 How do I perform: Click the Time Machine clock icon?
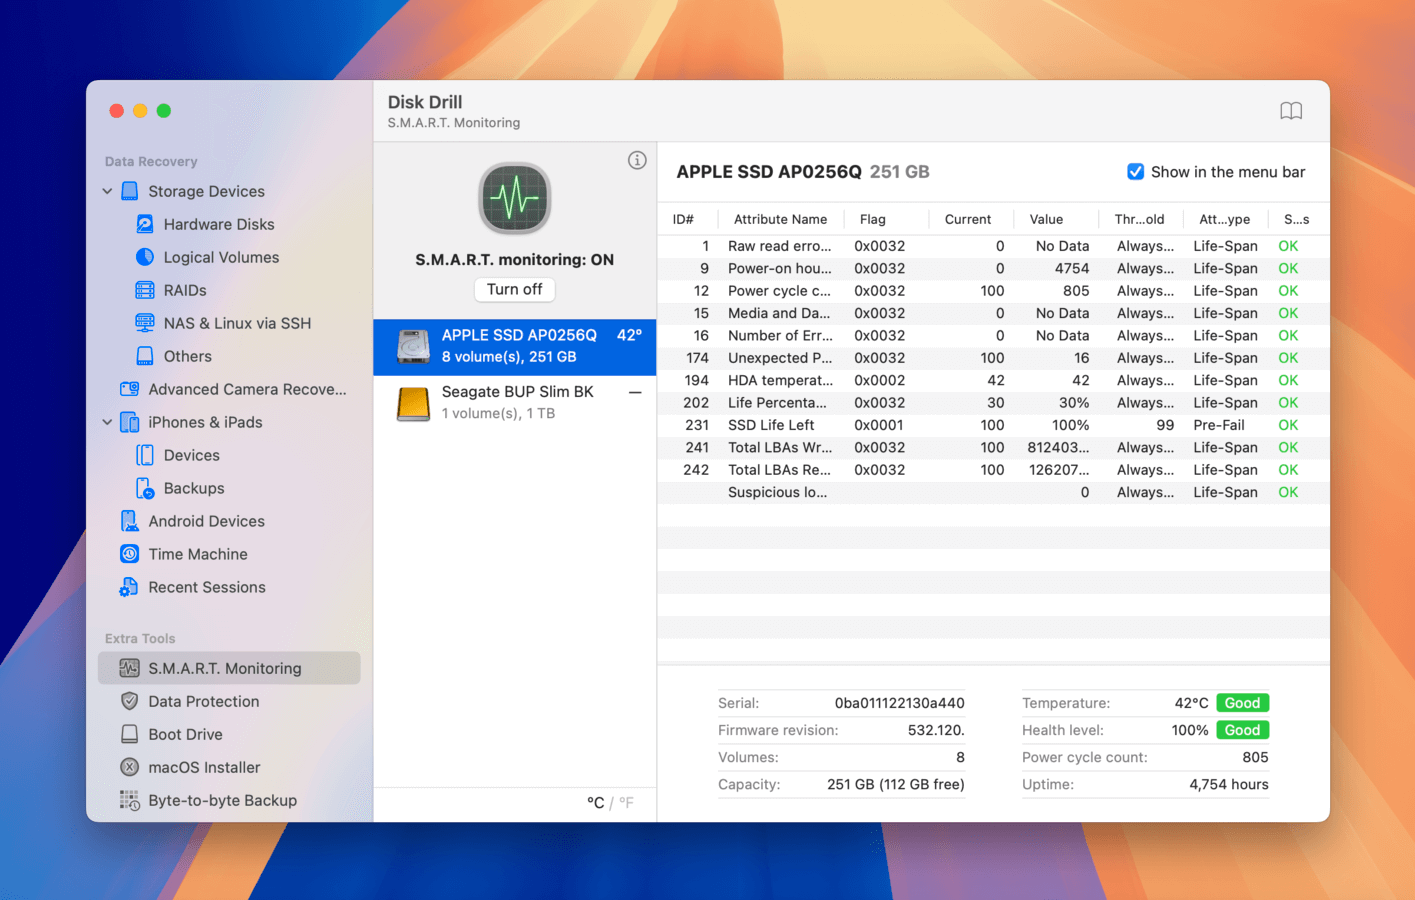[130, 554]
